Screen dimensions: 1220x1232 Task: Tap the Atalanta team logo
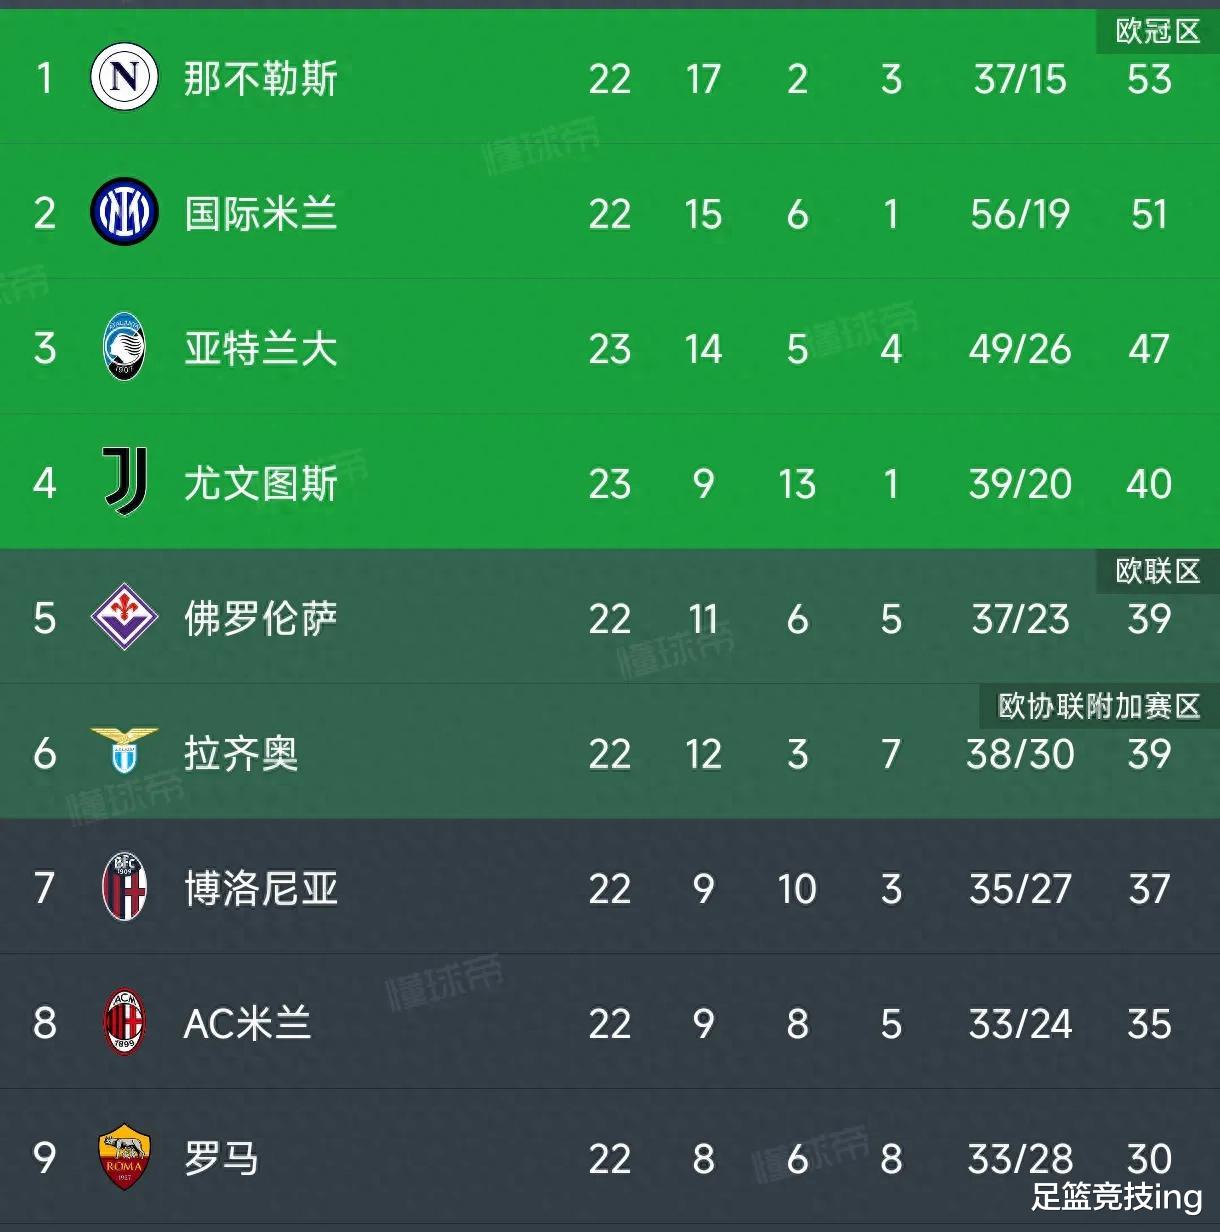(124, 347)
